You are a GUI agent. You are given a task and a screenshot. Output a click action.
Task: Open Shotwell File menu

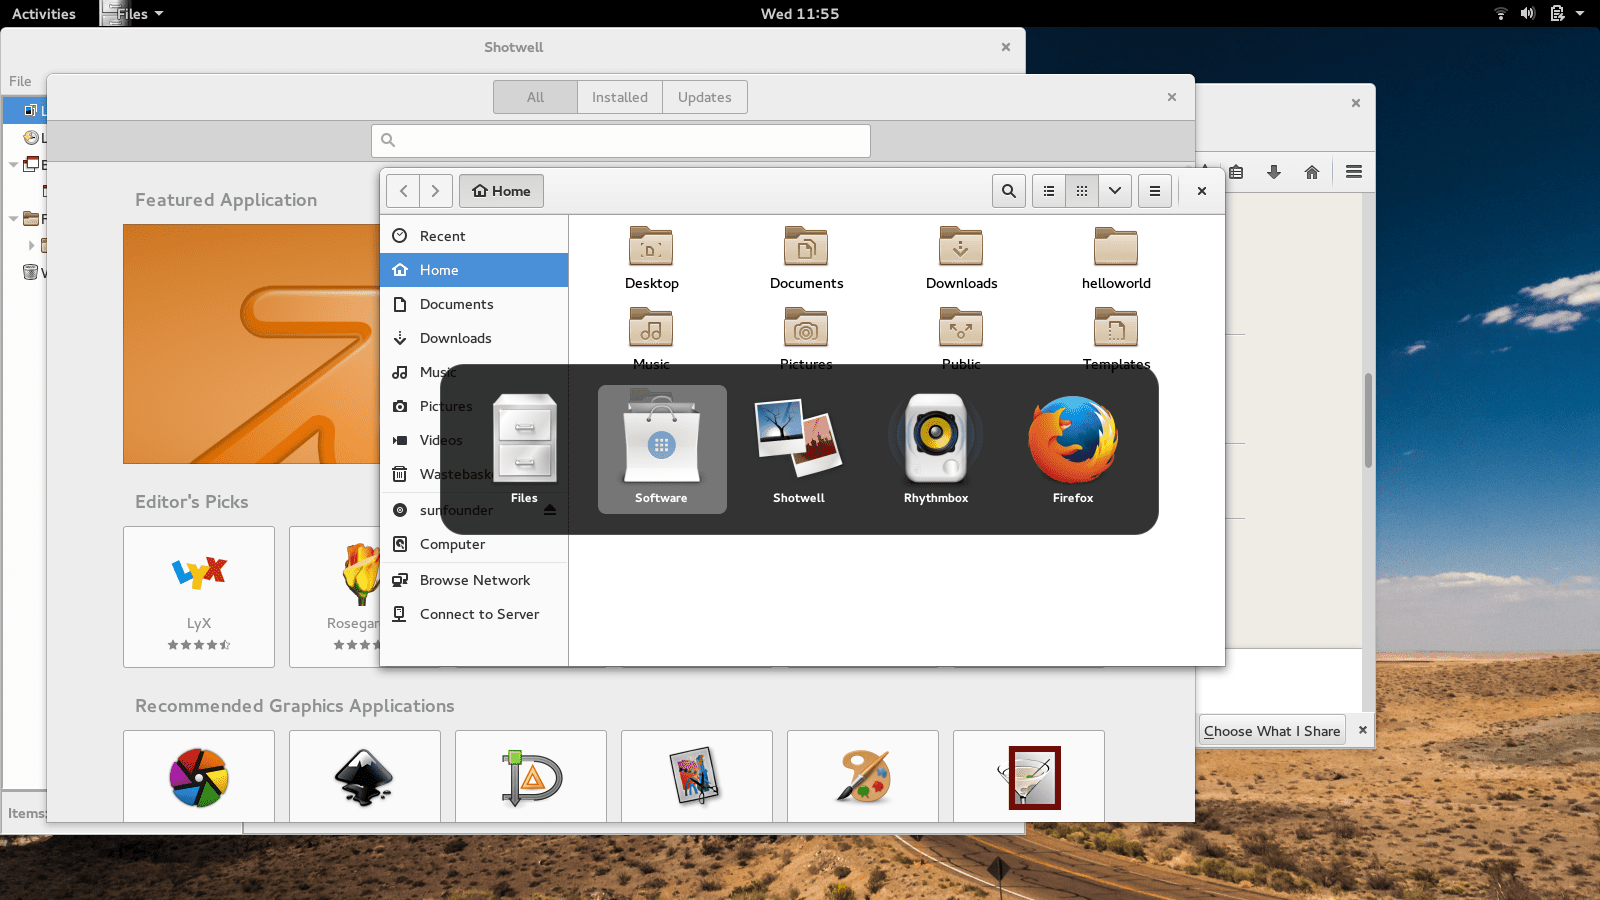pos(20,81)
